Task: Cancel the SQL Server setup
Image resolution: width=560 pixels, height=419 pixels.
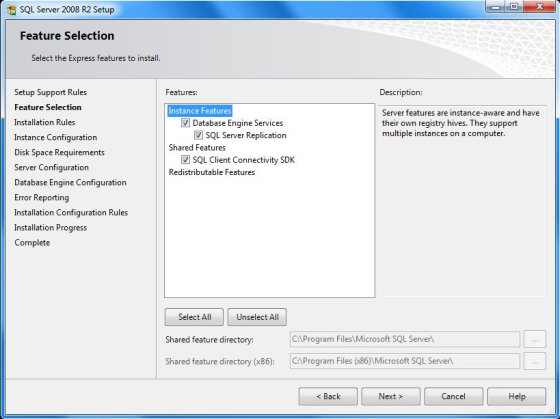Action: 454,396
